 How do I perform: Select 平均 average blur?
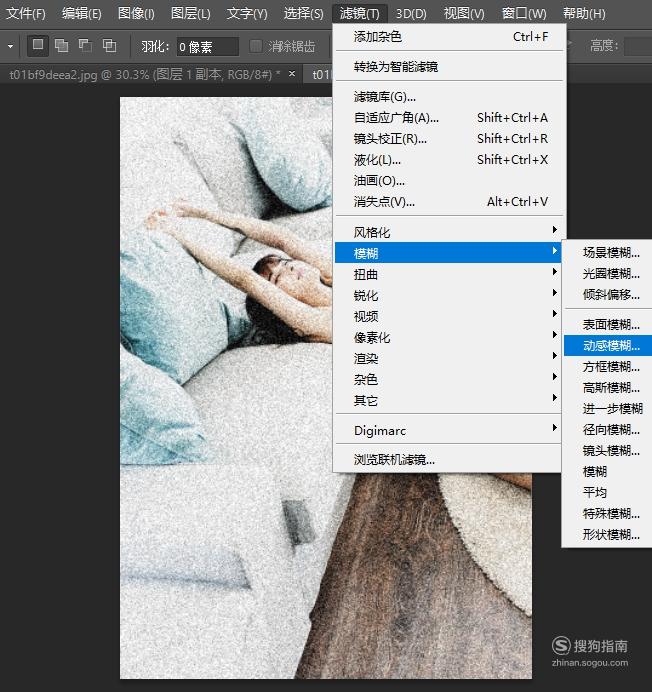[x=608, y=493]
